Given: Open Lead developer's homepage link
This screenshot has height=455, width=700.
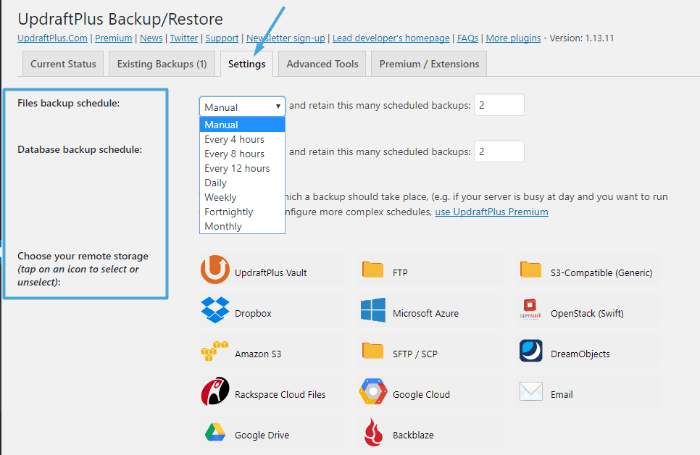Looking at the screenshot, I should (x=391, y=38).
